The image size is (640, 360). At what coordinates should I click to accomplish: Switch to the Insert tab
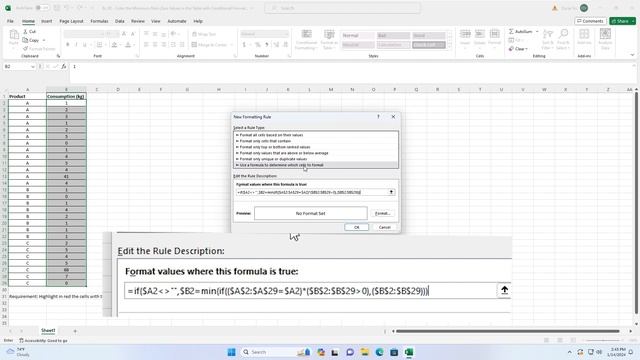pos(47,21)
